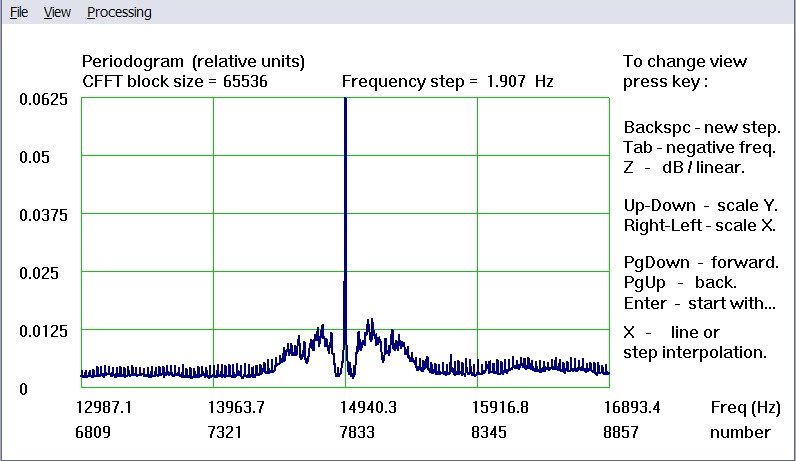Open the File menu

click(x=19, y=13)
